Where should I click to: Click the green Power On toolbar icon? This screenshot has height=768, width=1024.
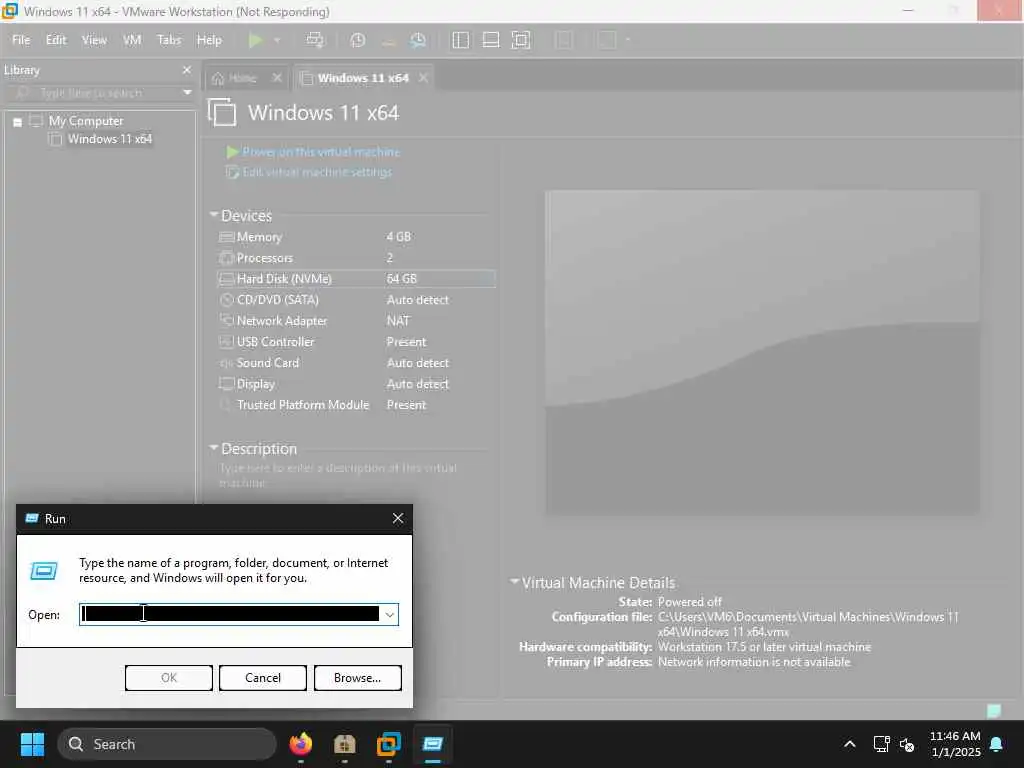(255, 40)
